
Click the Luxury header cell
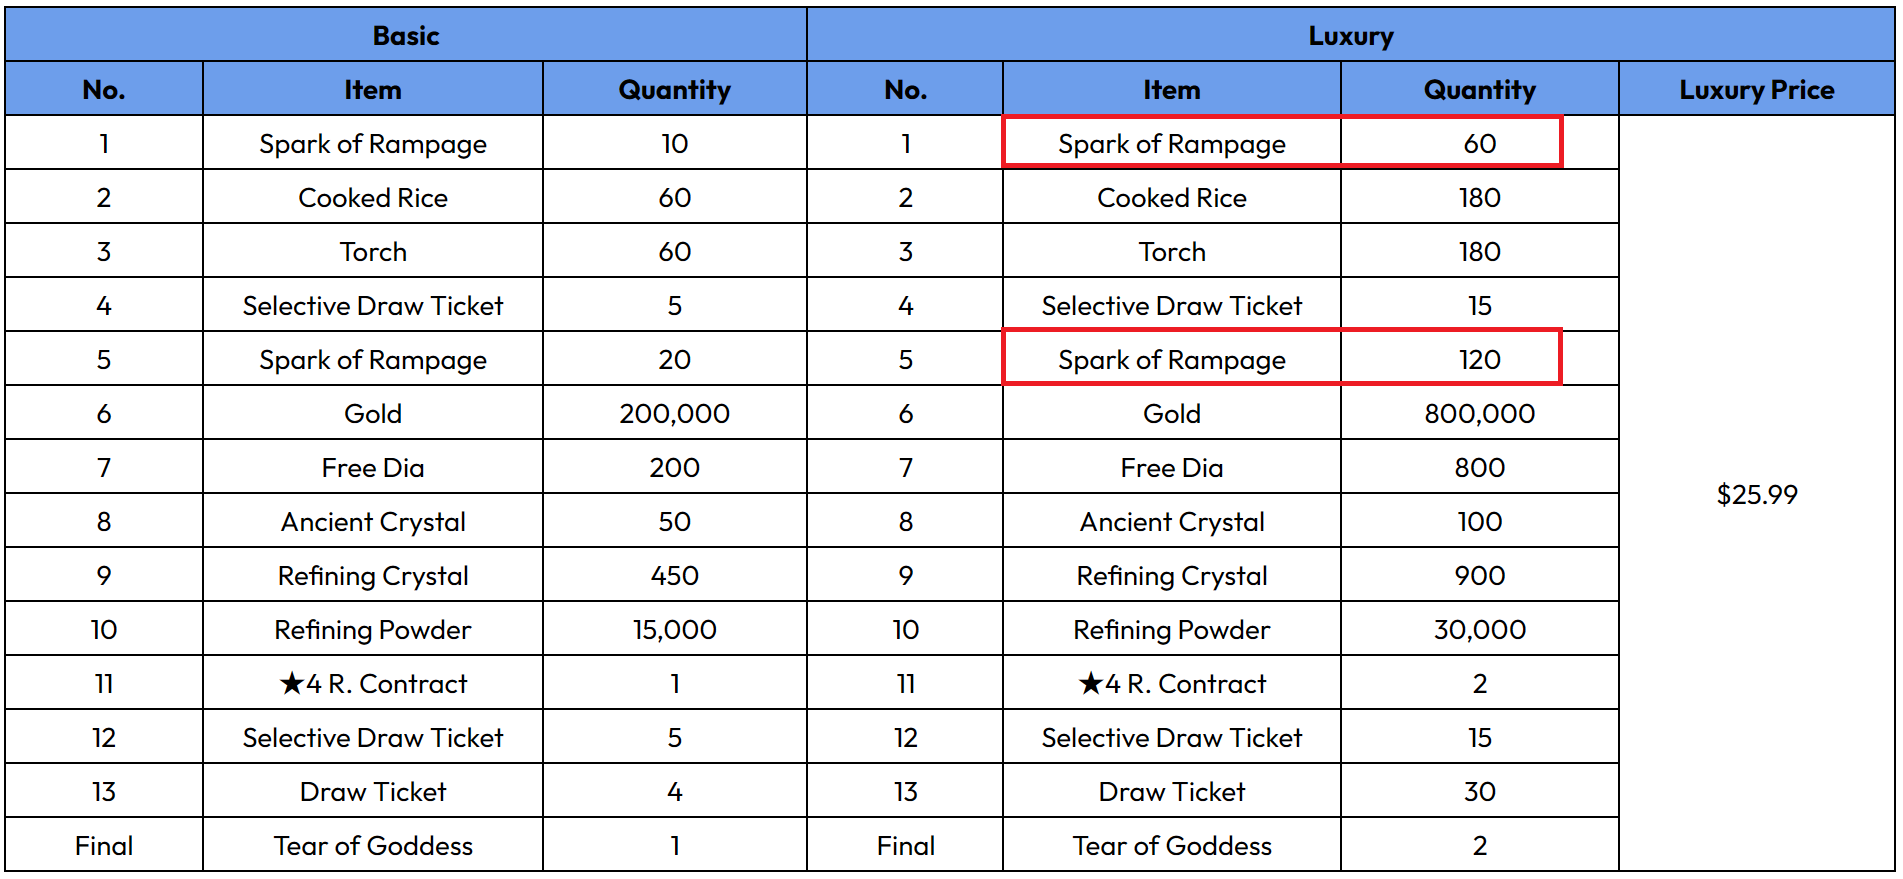(1350, 35)
